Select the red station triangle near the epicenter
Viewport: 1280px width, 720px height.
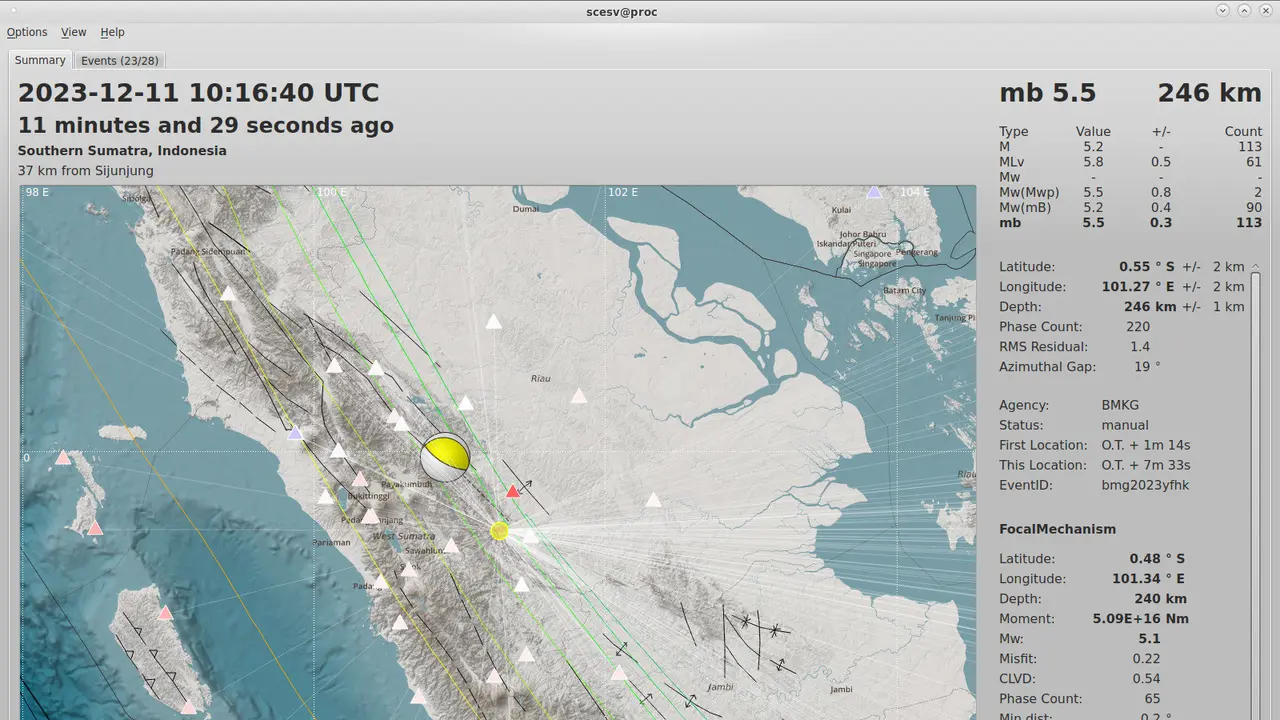pyautogui.click(x=513, y=491)
